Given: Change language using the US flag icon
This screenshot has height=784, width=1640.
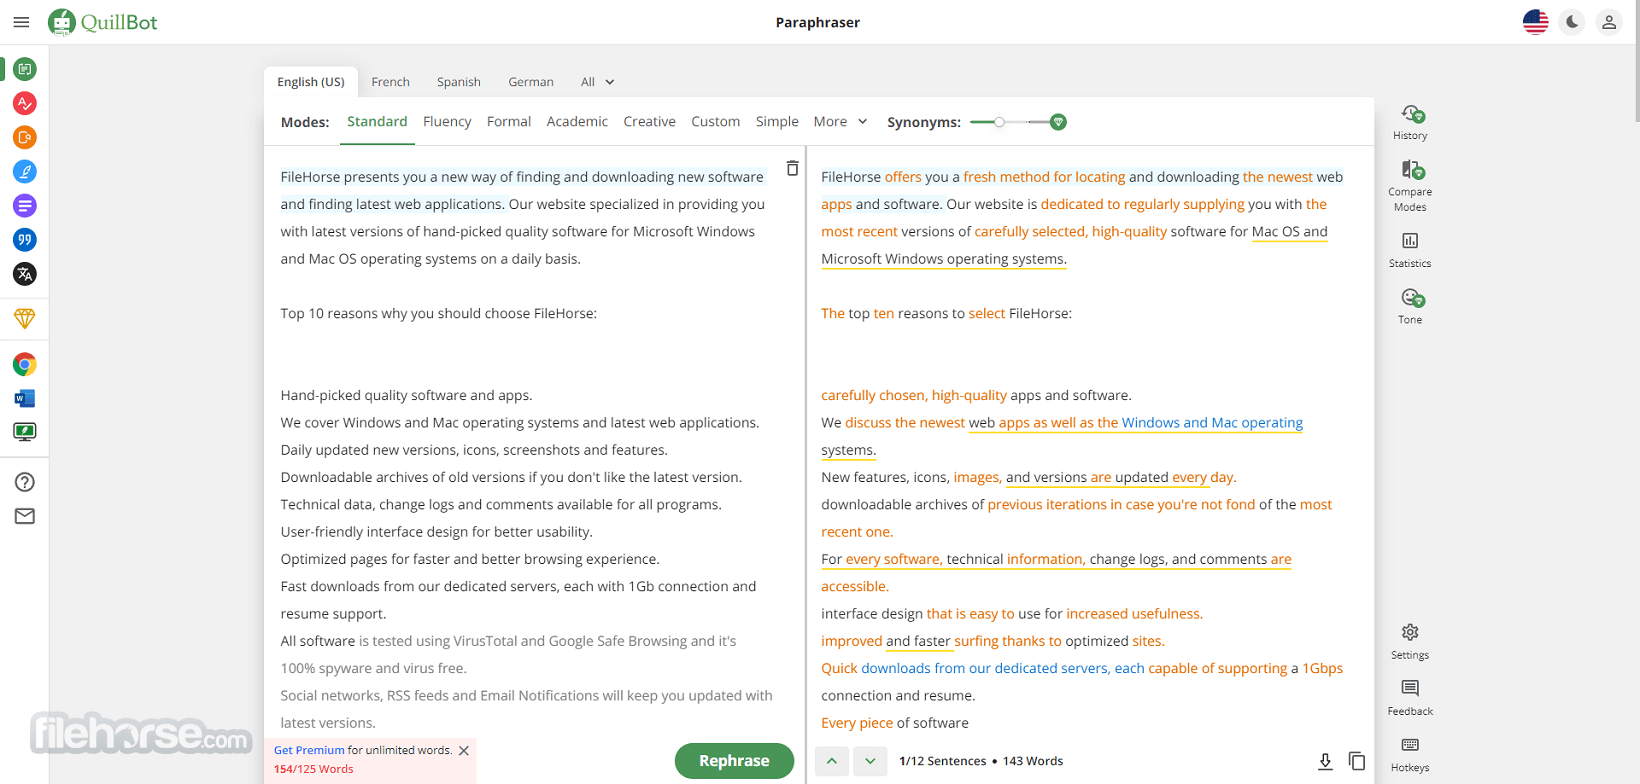Looking at the screenshot, I should 1535,22.
